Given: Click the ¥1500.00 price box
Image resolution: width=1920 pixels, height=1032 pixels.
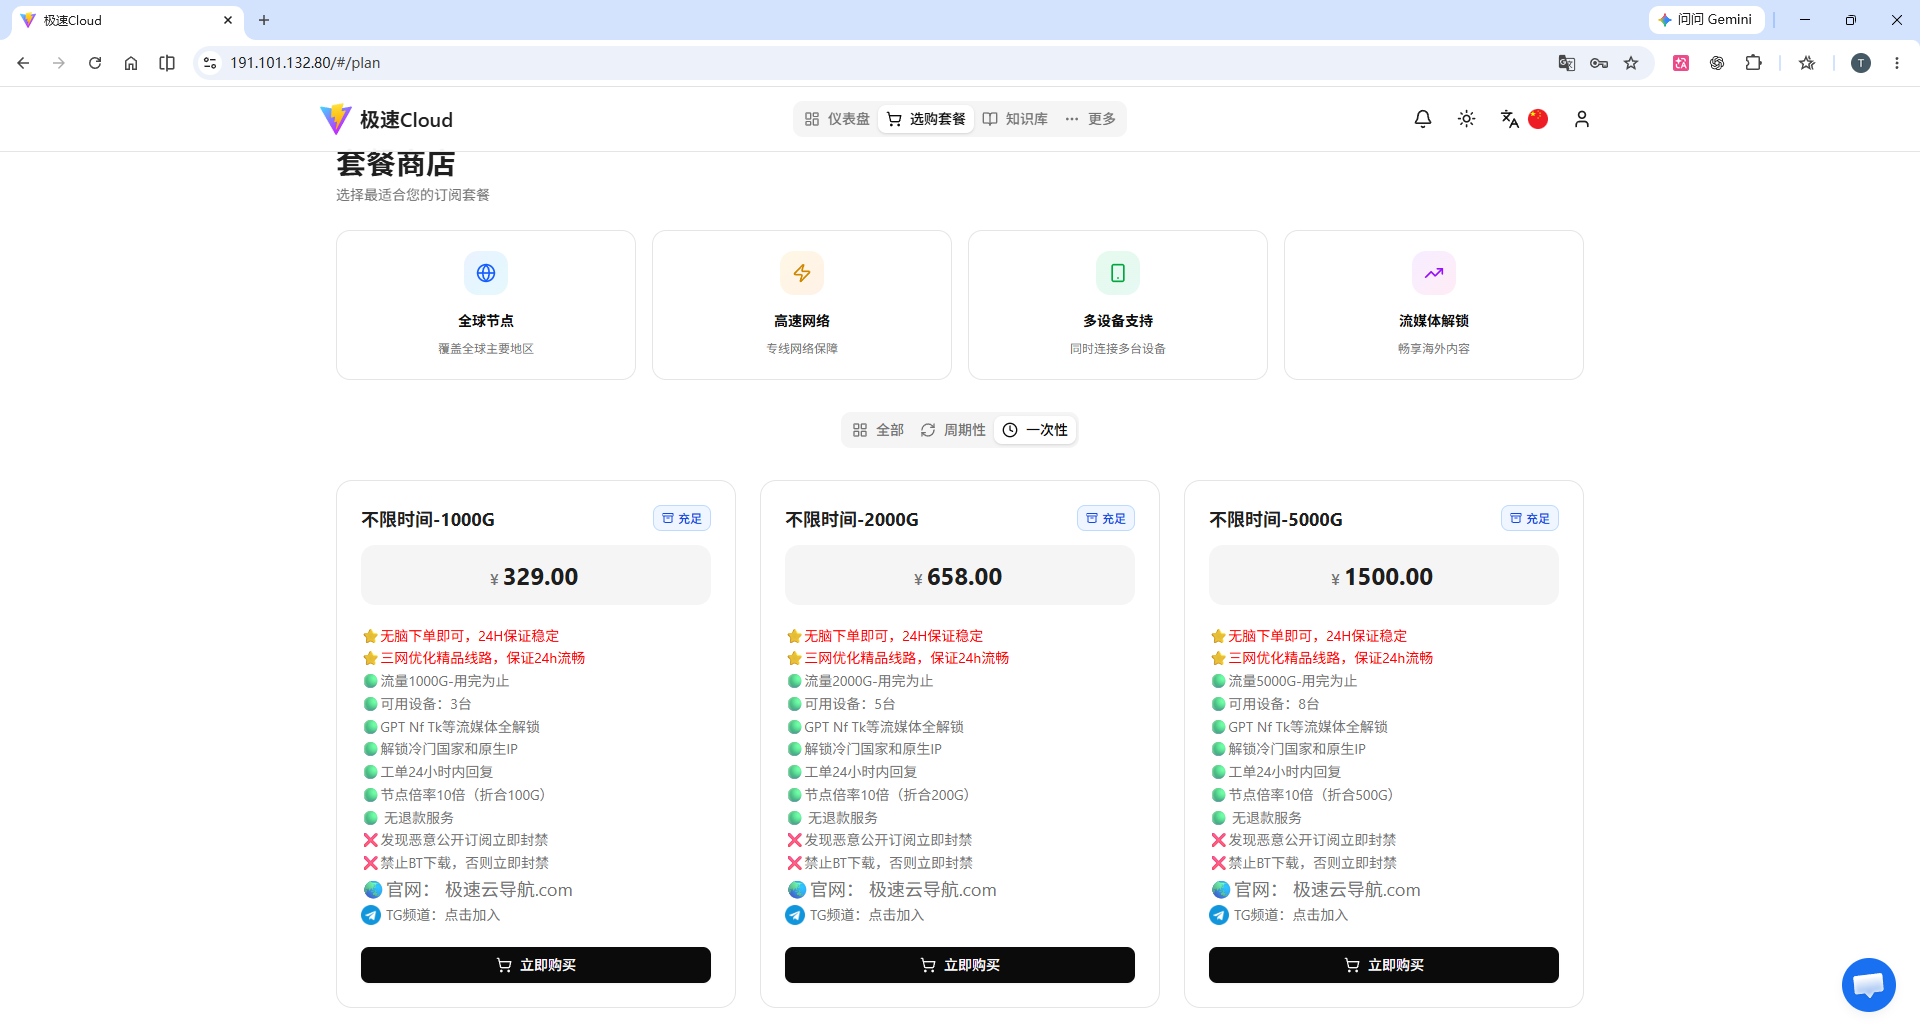Looking at the screenshot, I should coord(1384,575).
